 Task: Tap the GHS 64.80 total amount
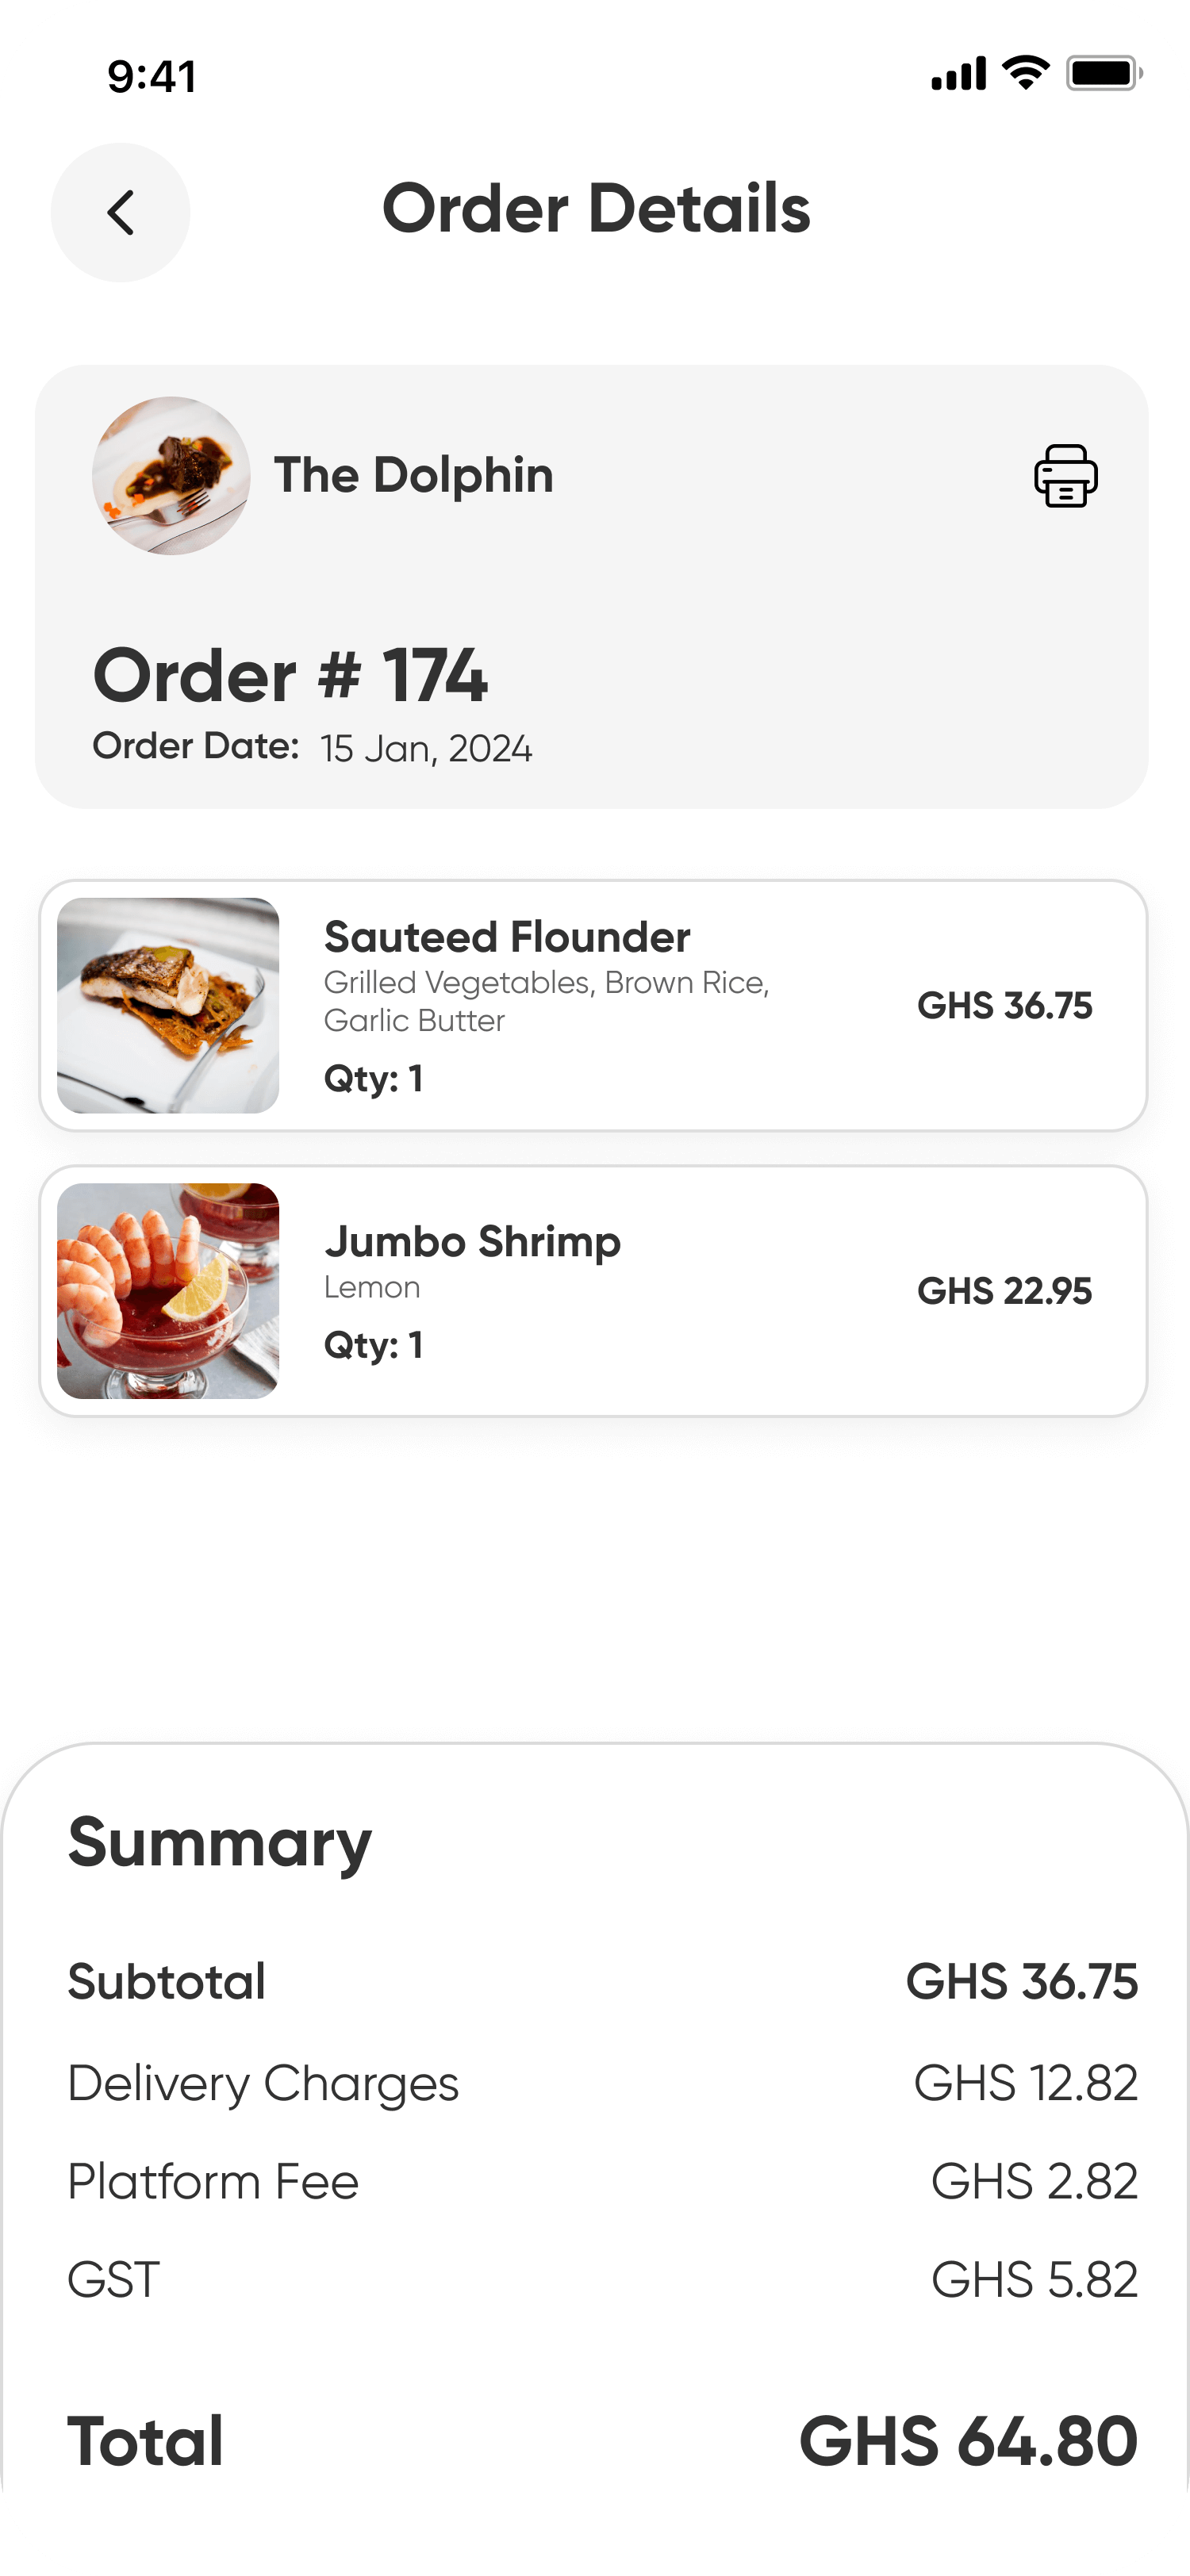[x=967, y=2441]
